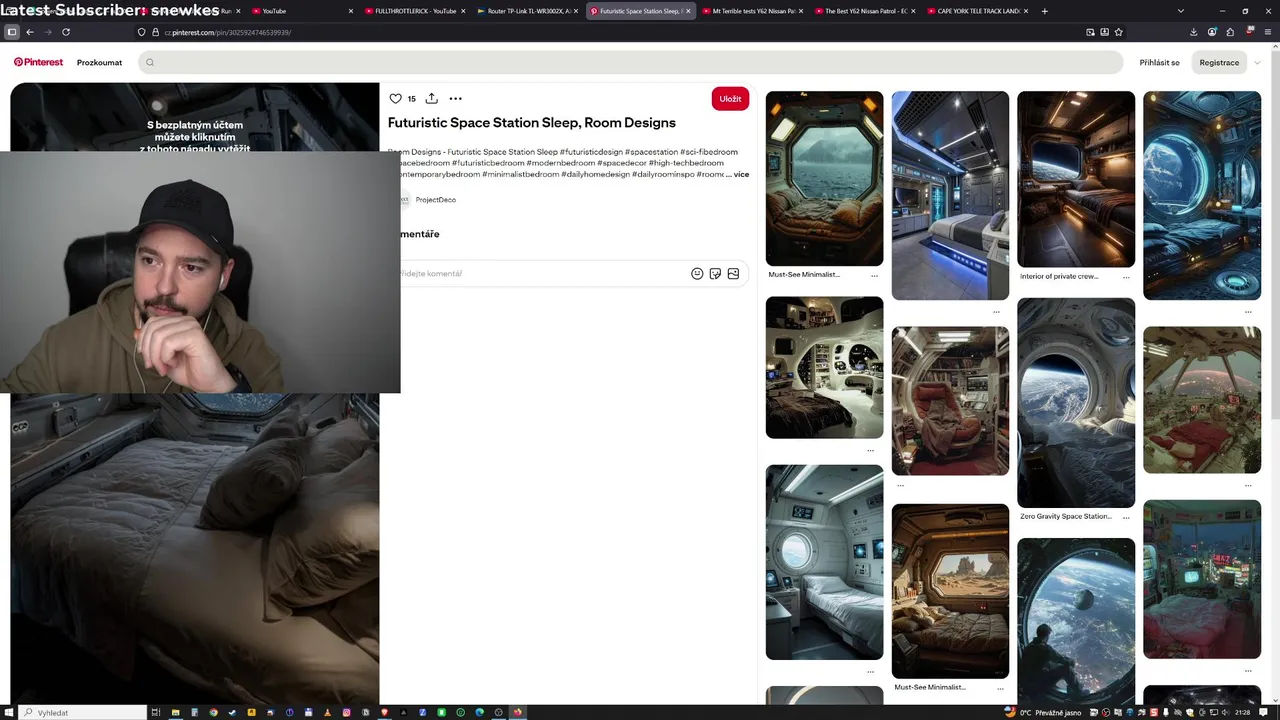Open white cabin with porthole bed pin
This screenshot has height=720, width=1280.
[824, 562]
